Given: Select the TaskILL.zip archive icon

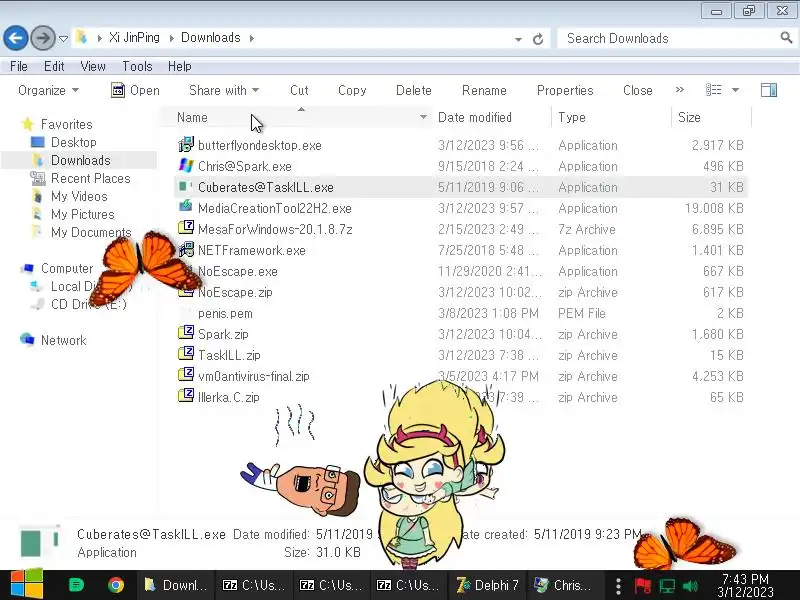Looking at the screenshot, I should [x=186, y=355].
